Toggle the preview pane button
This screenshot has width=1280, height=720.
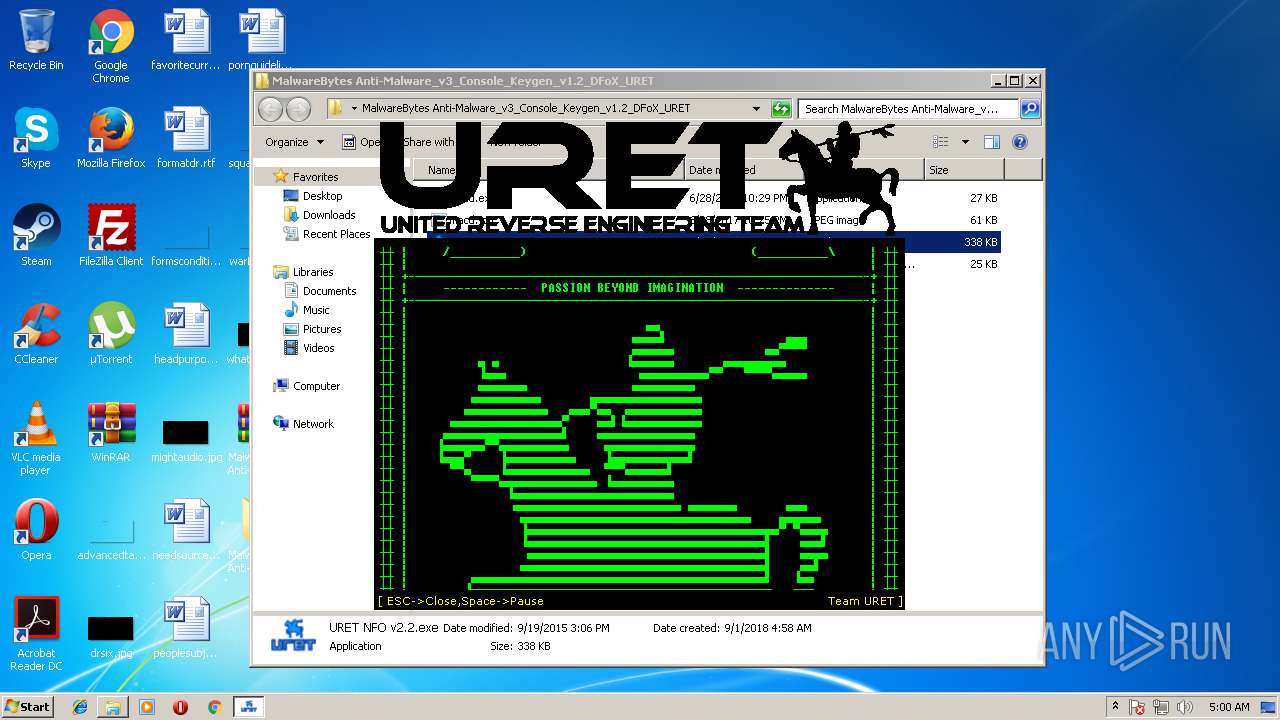(x=991, y=142)
